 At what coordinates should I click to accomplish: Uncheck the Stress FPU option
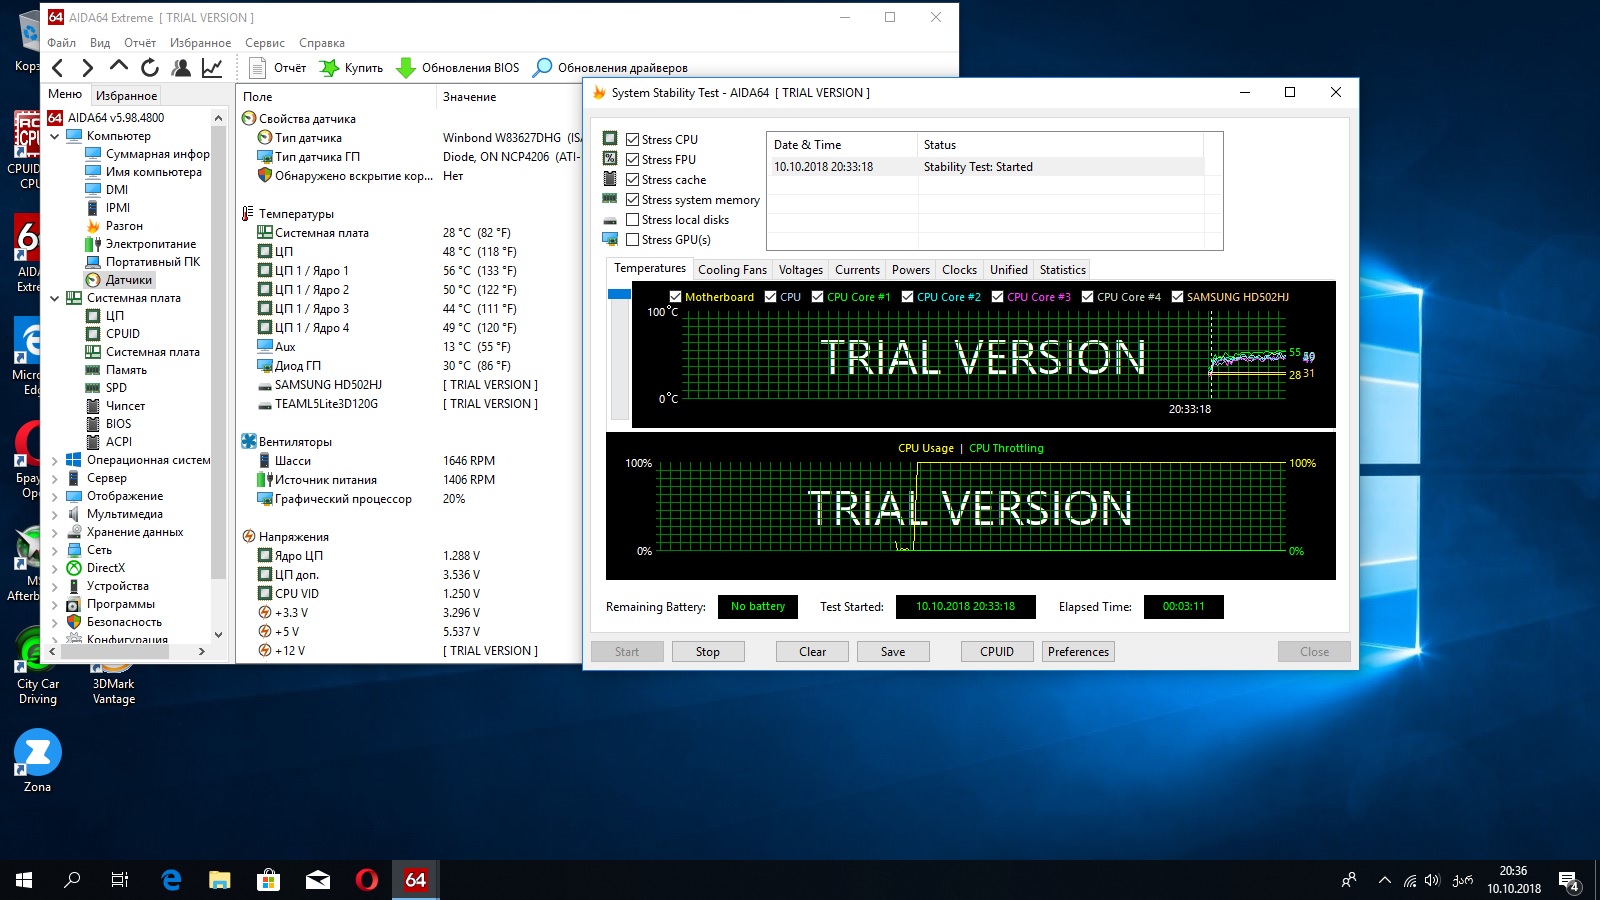click(633, 160)
